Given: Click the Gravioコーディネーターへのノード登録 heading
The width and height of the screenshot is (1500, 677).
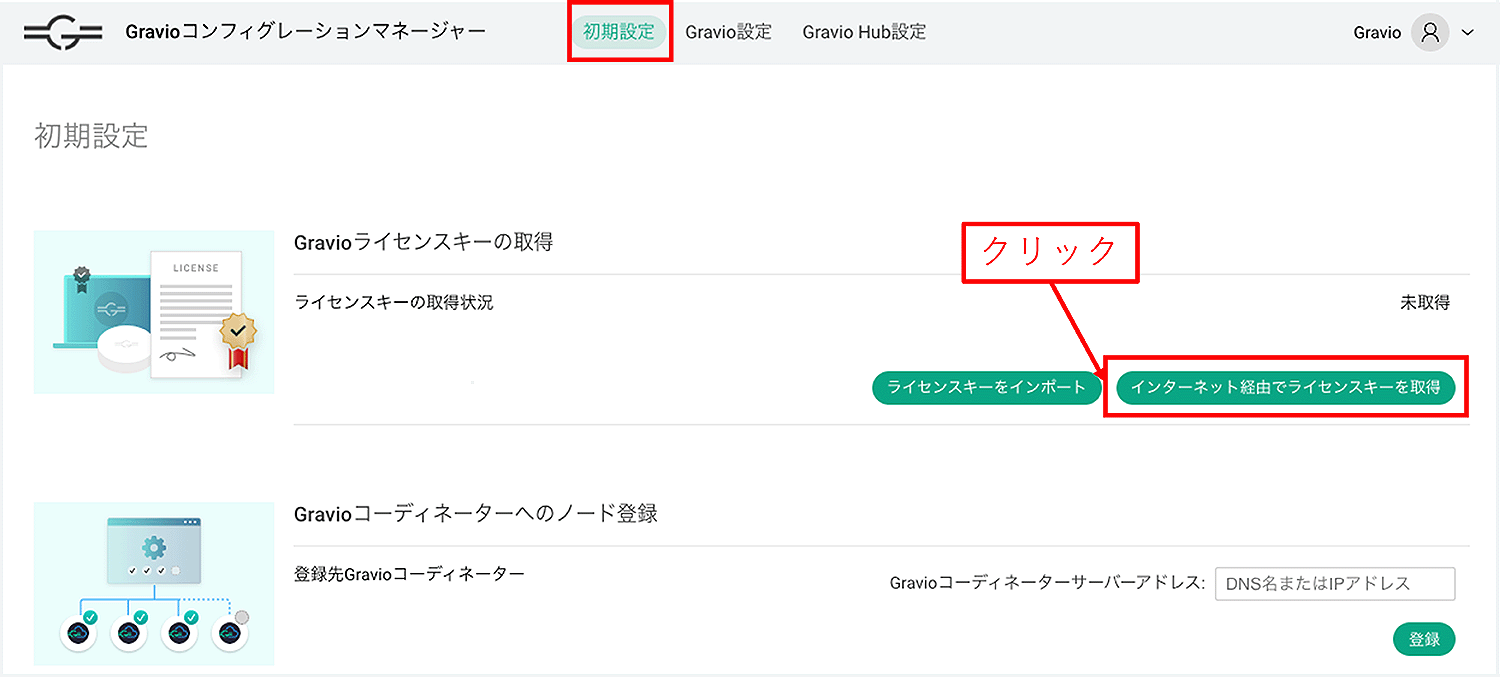Looking at the screenshot, I should coord(476,514).
